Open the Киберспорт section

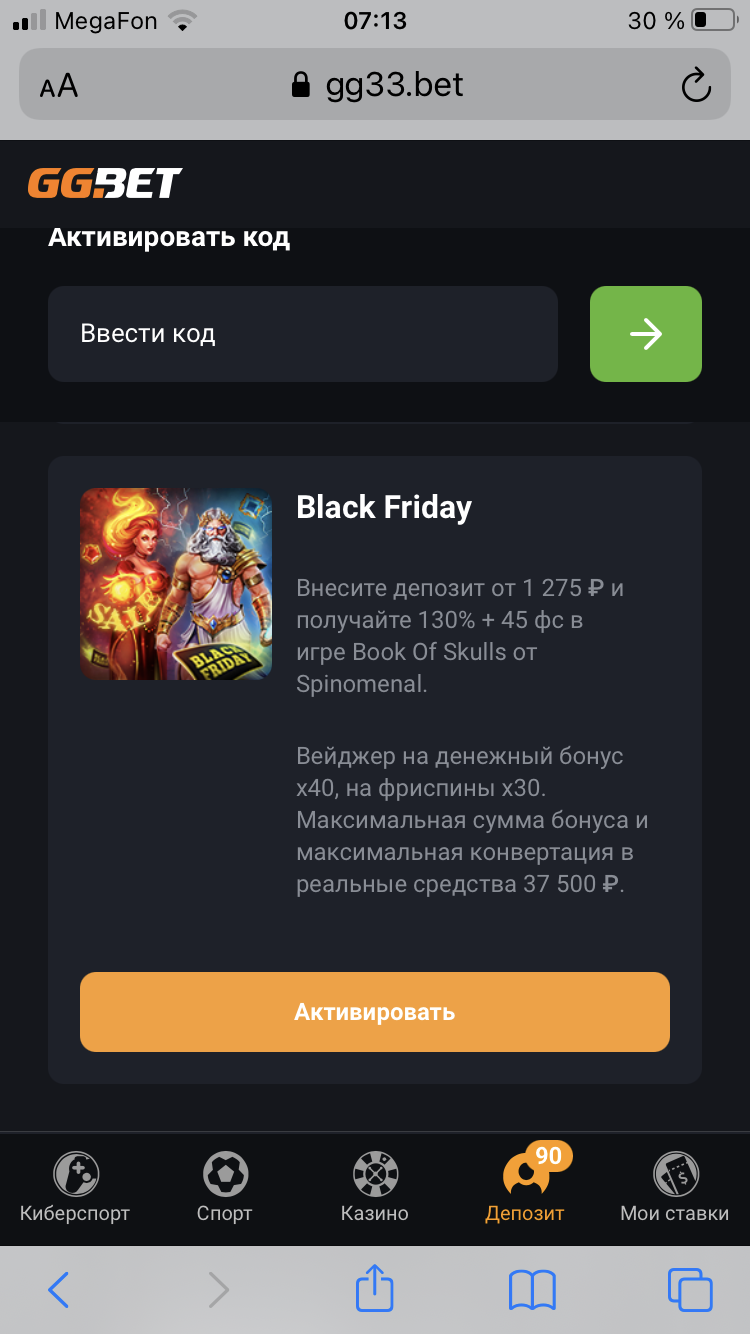point(75,1188)
